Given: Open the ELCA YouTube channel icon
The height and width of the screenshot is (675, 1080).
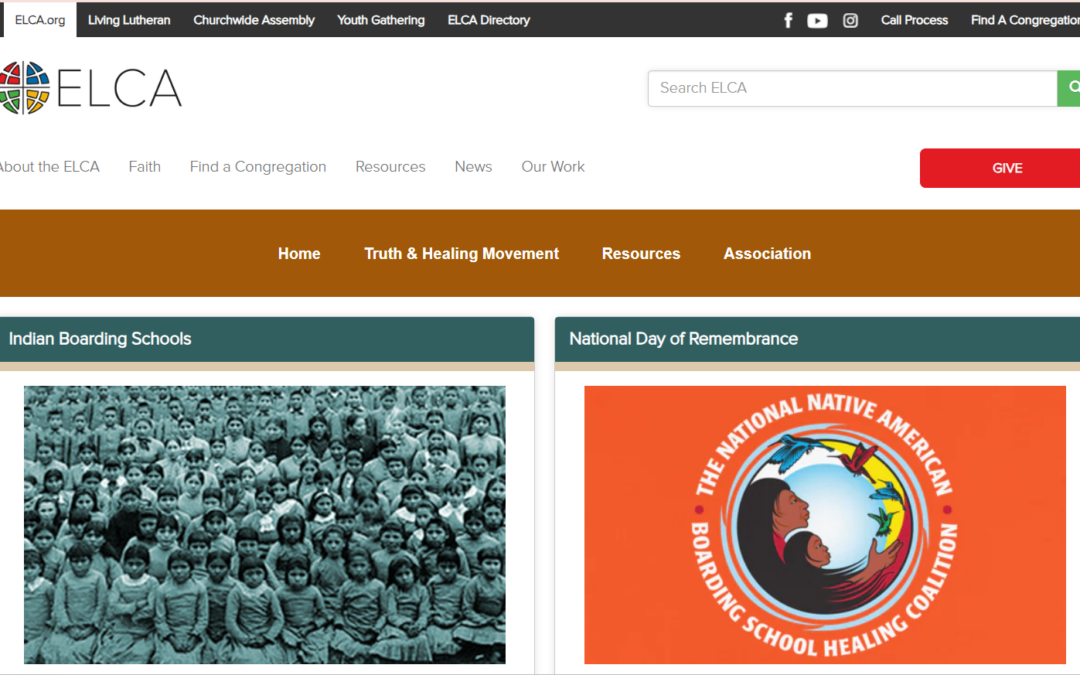Looking at the screenshot, I should pyautogui.click(x=817, y=21).
